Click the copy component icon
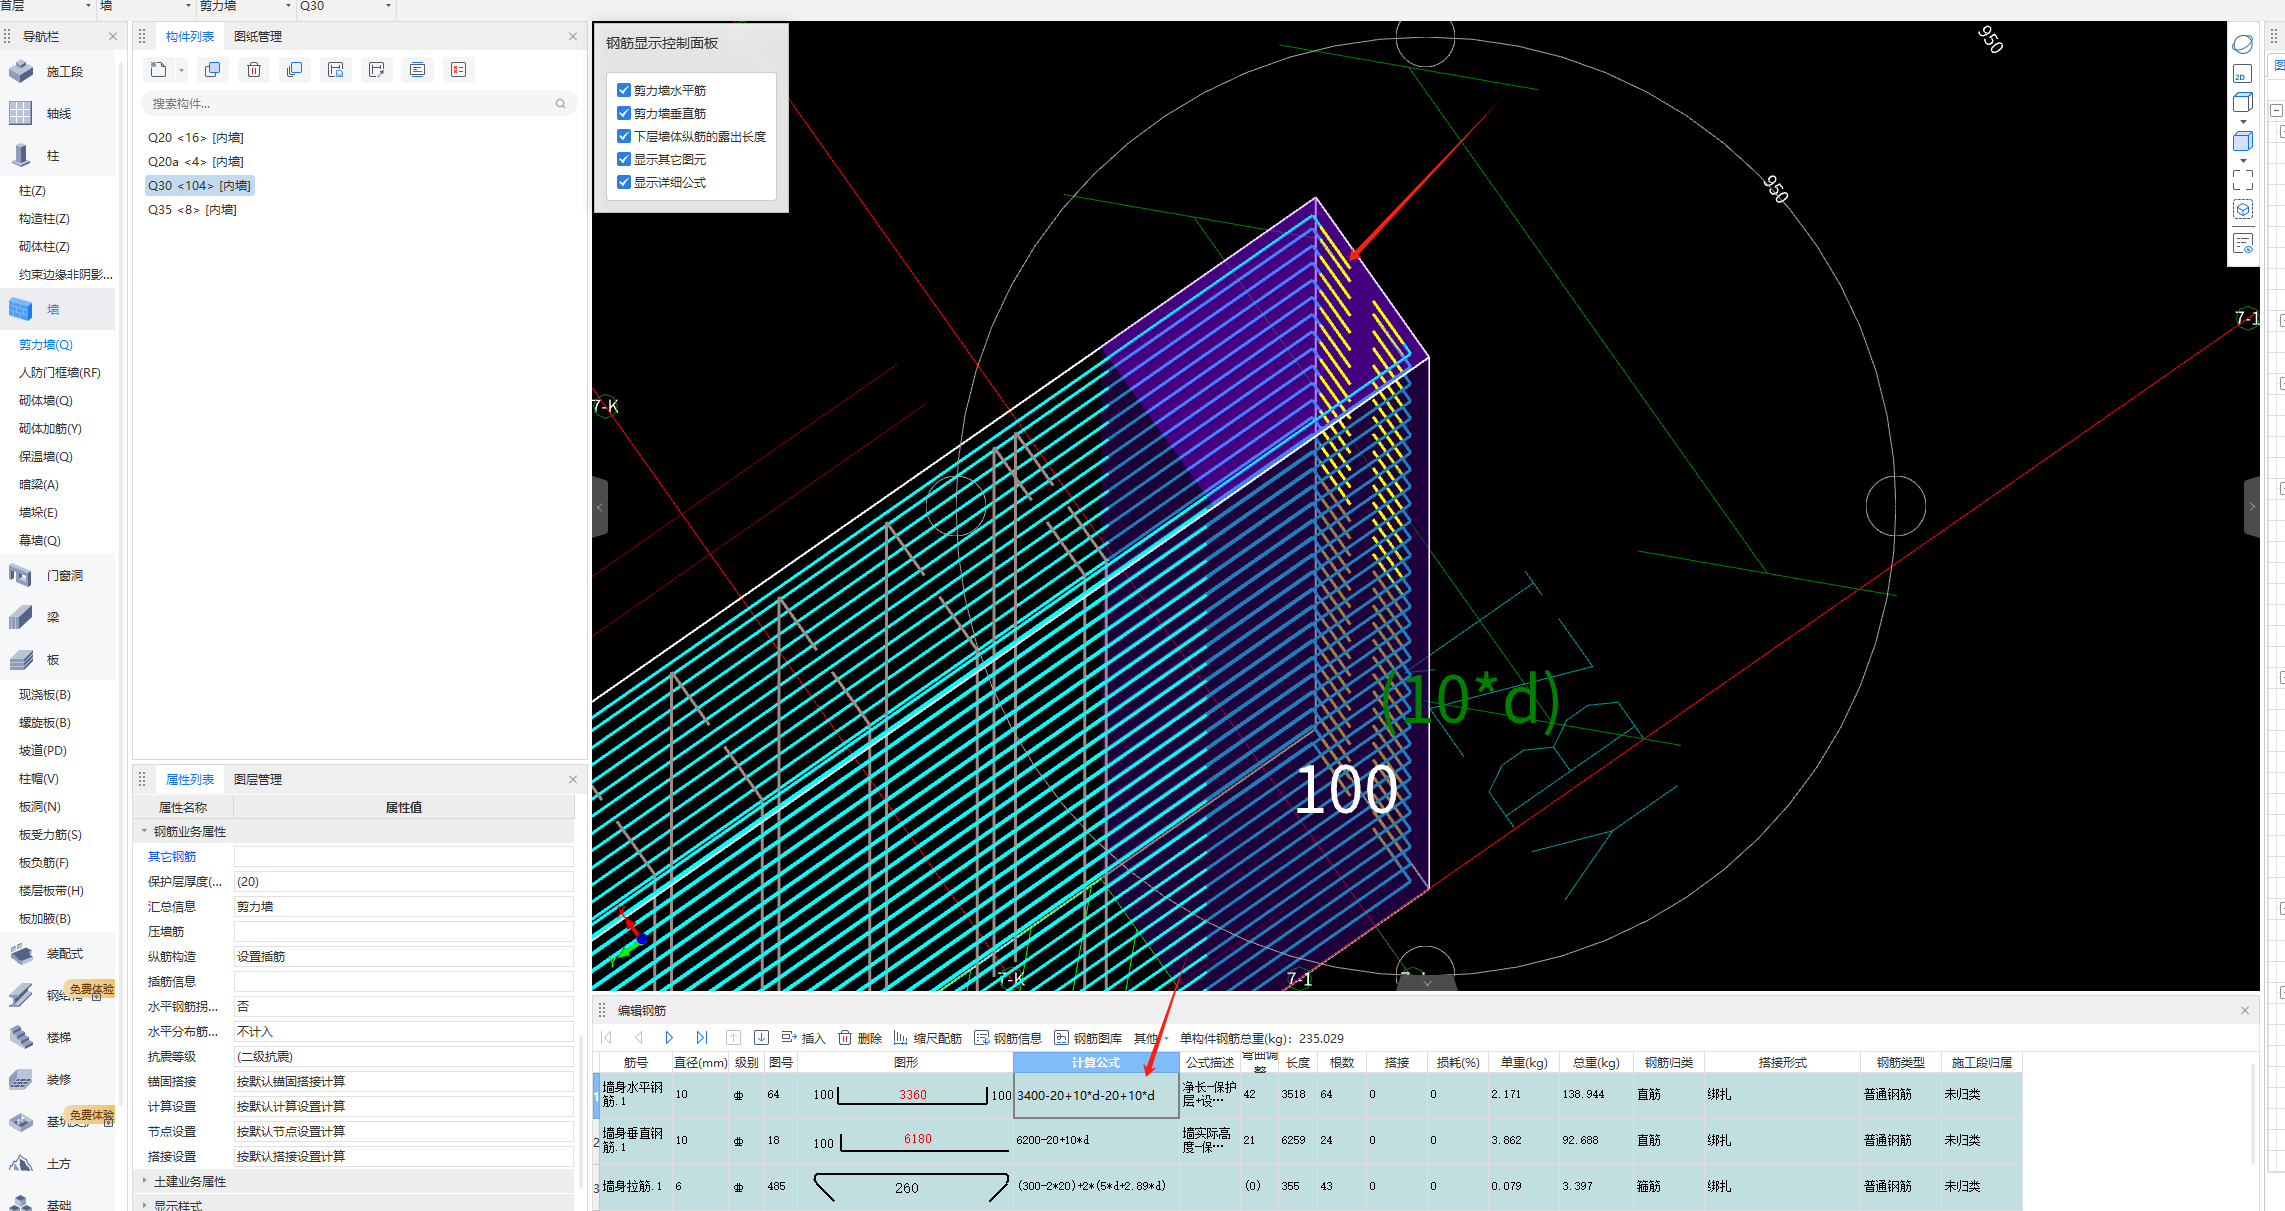Image resolution: width=2285 pixels, height=1211 pixels. [x=212, y=70]
